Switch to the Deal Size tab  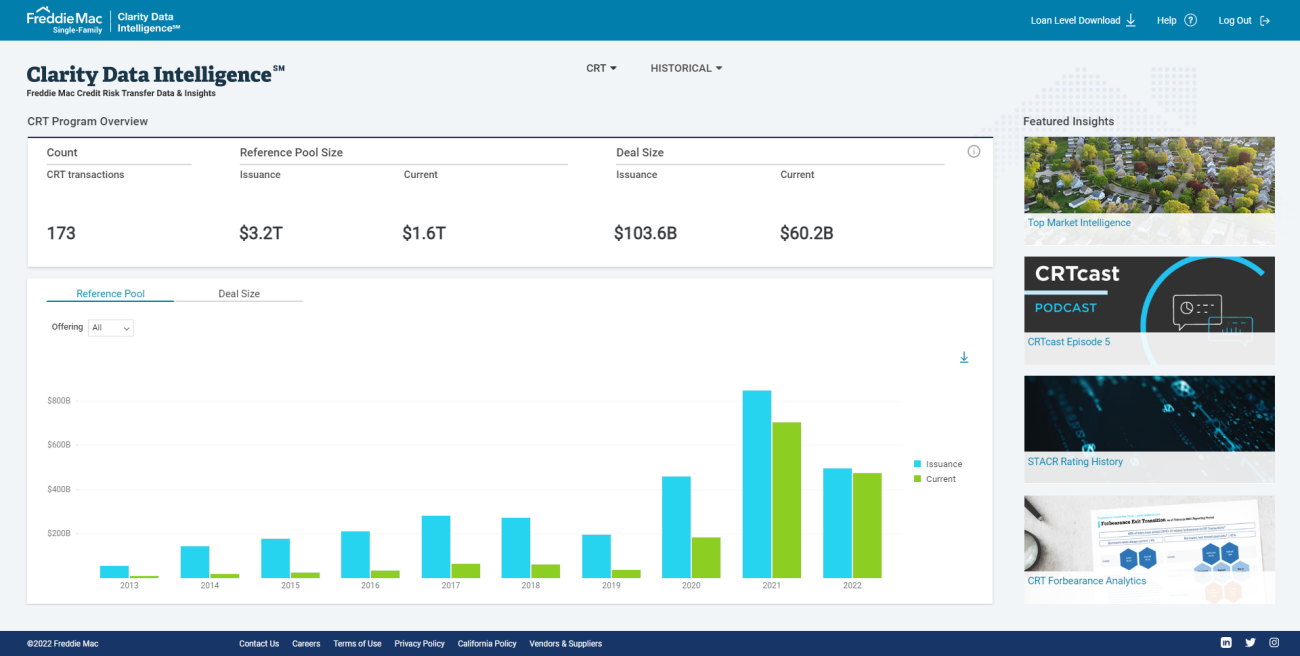pyautogui.click(x=239, y=293)
